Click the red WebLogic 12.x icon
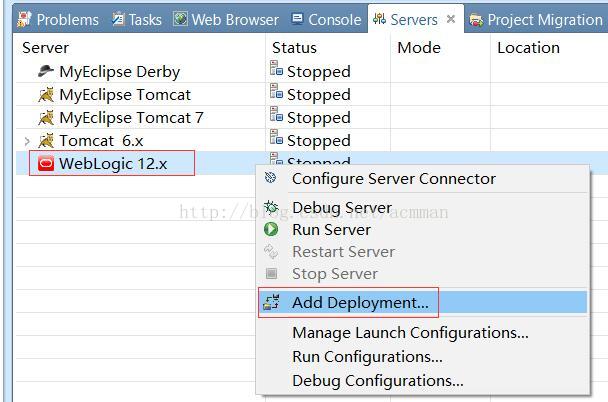The image size is (608, 402). [46, 163]
